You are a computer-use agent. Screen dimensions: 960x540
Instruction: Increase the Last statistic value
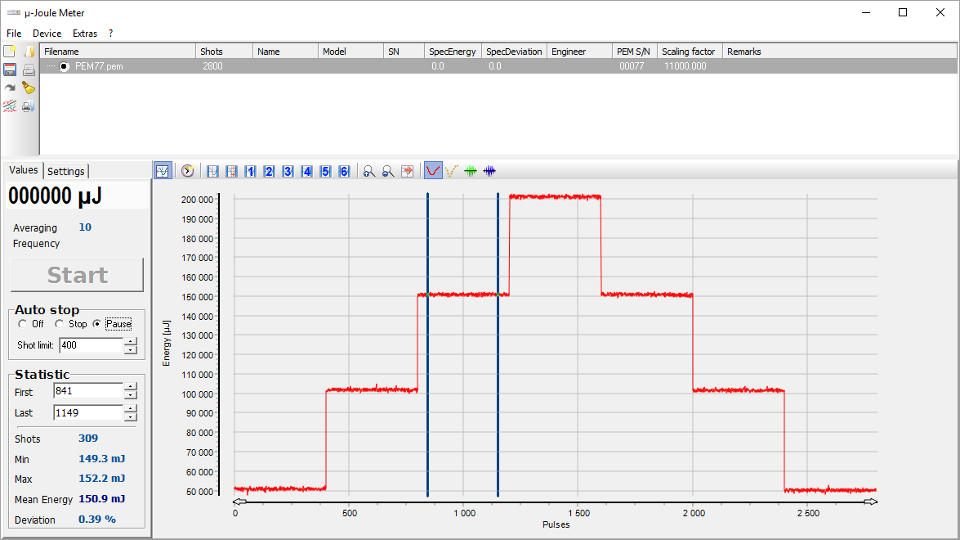[x=130, y=408]
